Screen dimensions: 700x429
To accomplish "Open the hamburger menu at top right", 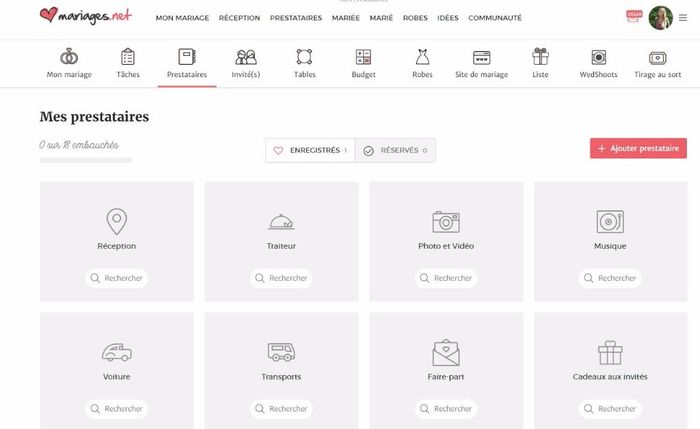I will (683, 17).
